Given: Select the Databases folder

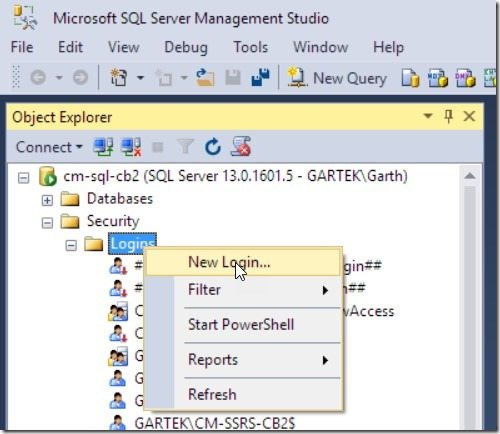Looking at the screenshot, I should [120, 199].
